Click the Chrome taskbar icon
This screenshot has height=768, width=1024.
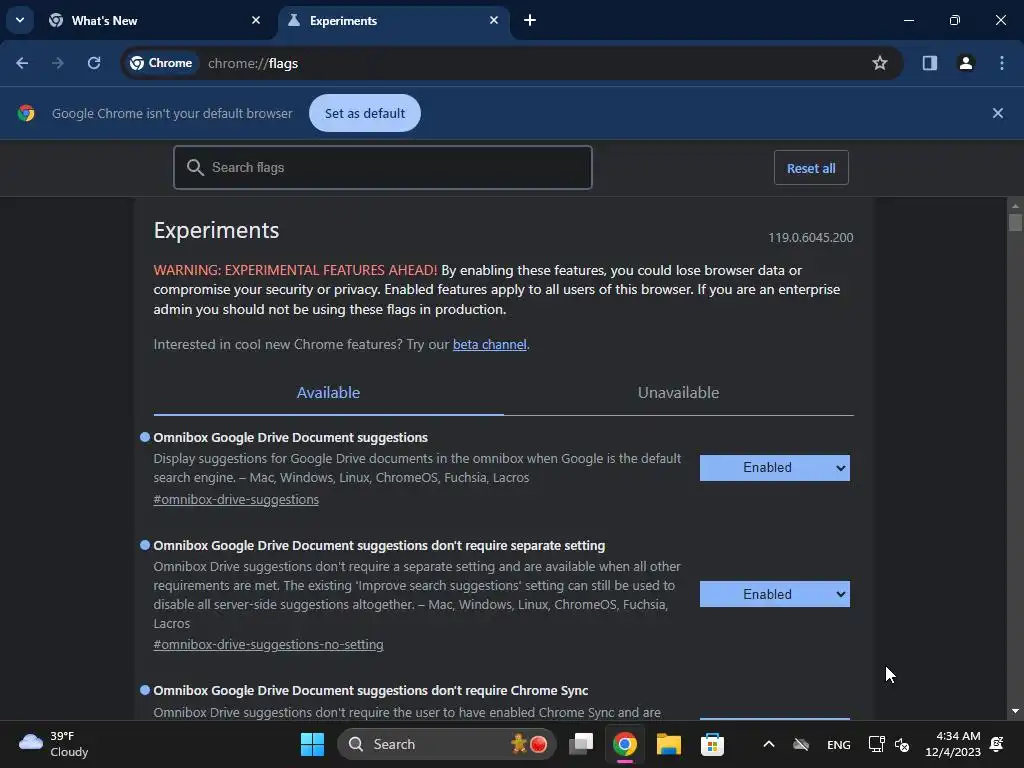[x=624, y=744]
